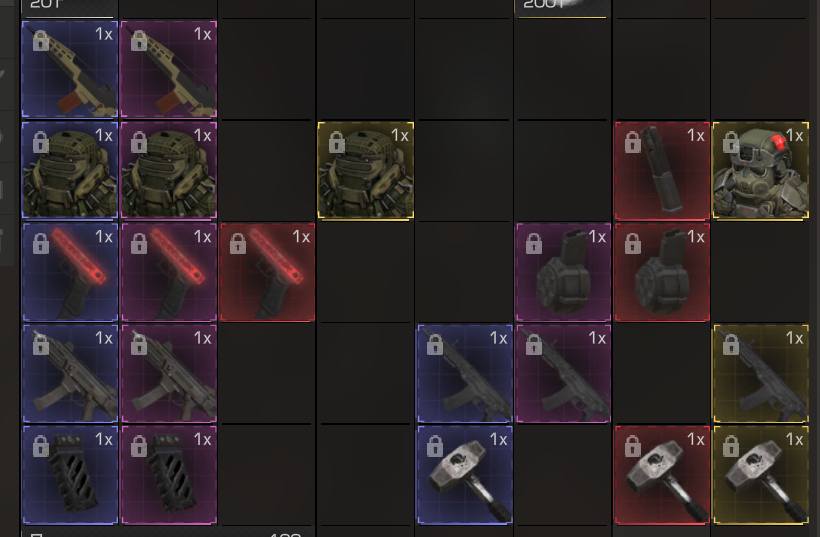This screenshot has width=820, height=537.
Task: Select the red drum magazine item
Action: tap(662, 272)
